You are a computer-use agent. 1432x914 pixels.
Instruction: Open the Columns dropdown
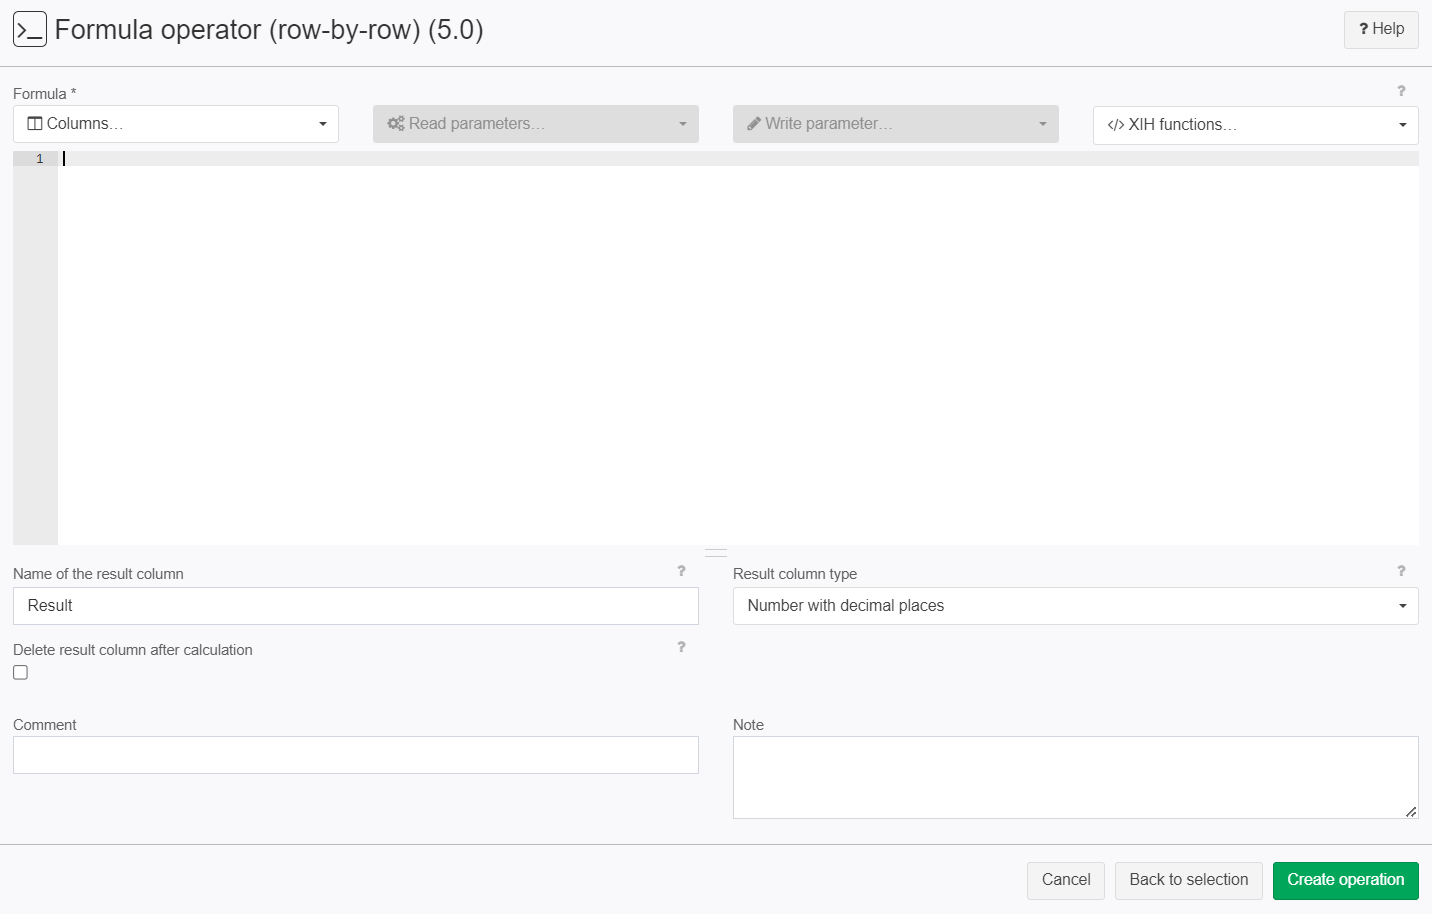176,124
